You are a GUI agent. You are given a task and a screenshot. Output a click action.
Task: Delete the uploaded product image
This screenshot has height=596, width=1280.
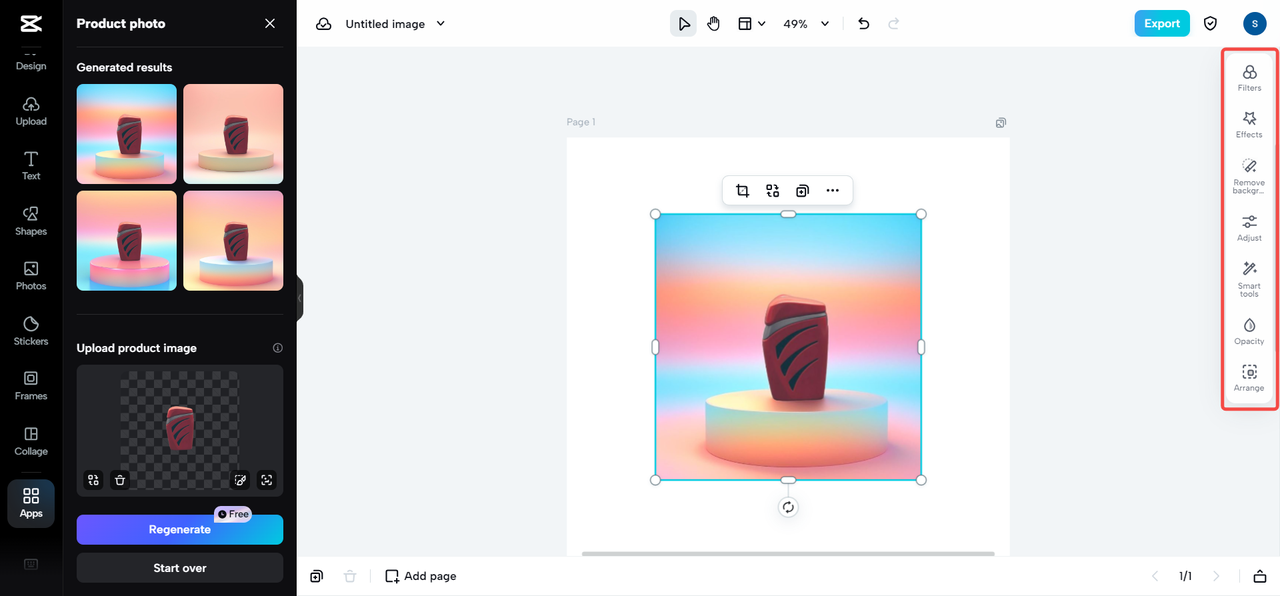pos(120,480)
